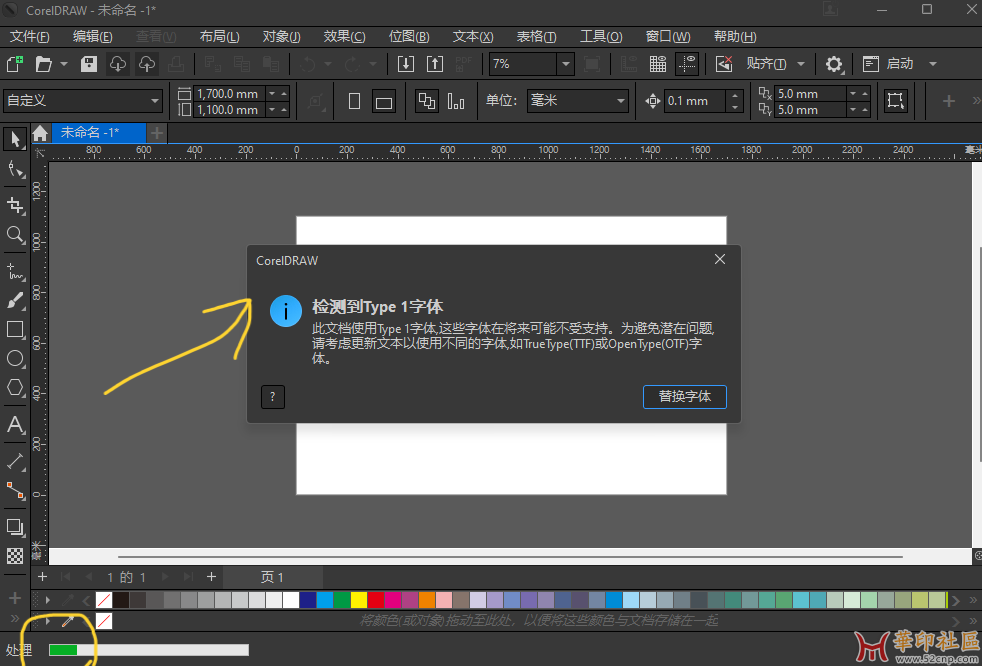Viewport: 982px width, 666px height.
Task: Click the 替换字体 button
Action: 685,397
